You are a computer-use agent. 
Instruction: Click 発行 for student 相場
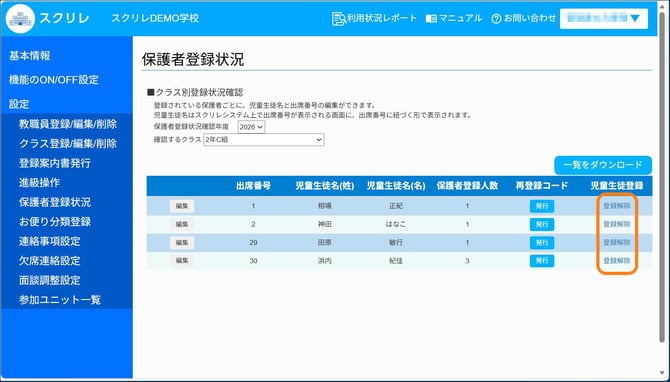point(542,206)
